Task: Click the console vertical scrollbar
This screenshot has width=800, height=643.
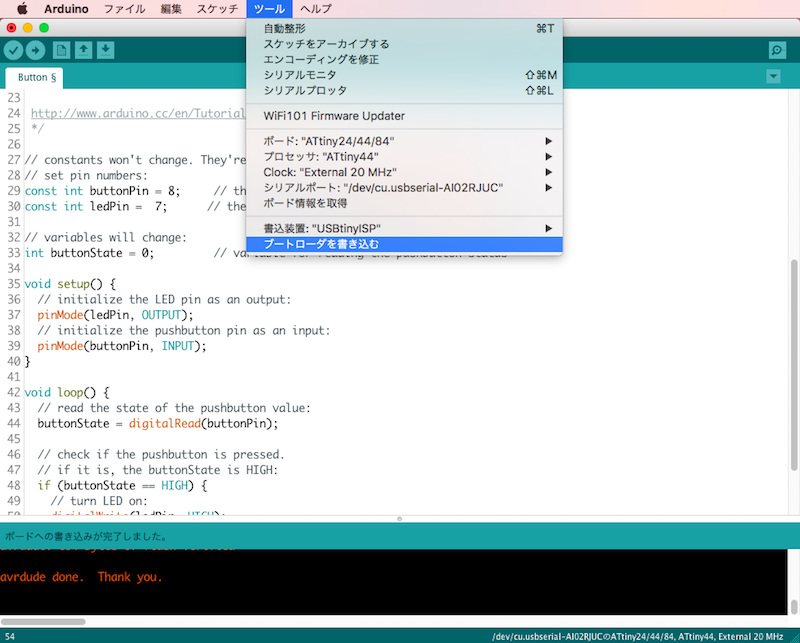Action: coord(794,606)
